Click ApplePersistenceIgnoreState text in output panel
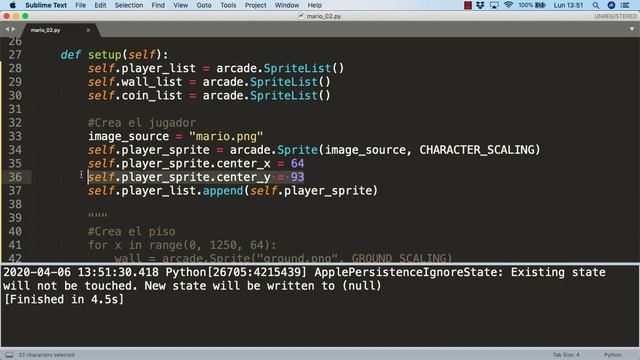Viewport: 640px width, 360px height. click(x=409, y=272)
